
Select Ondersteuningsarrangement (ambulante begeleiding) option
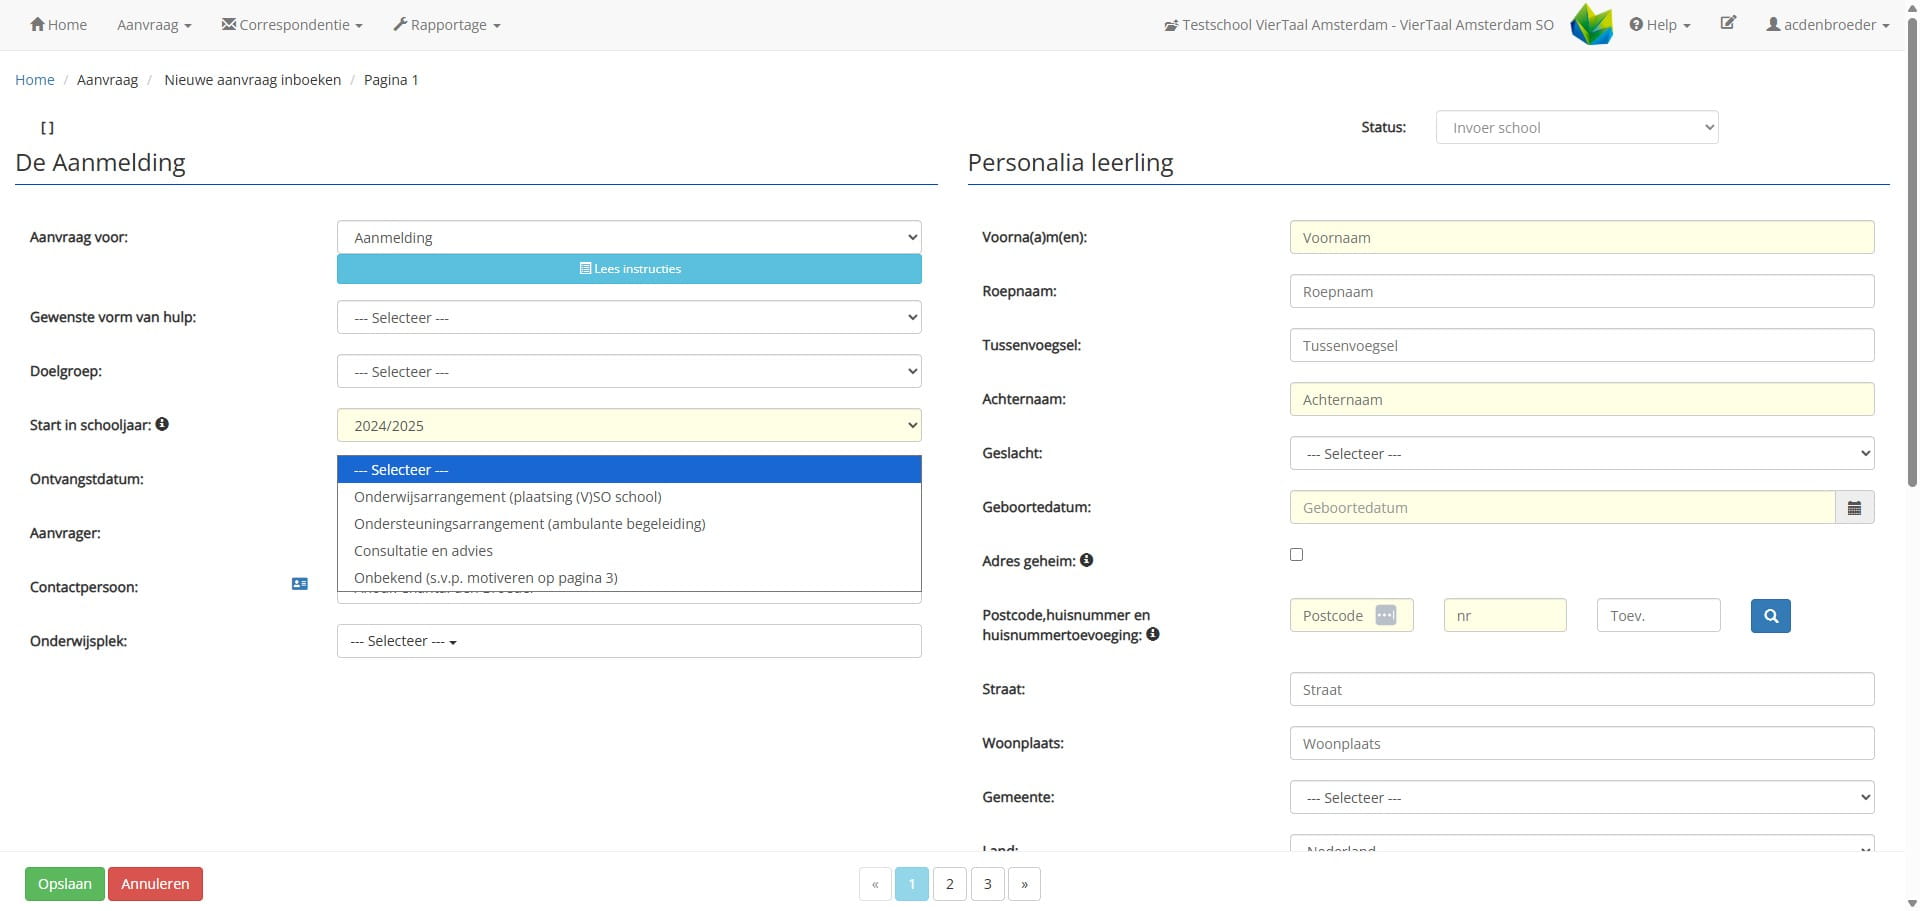click(629, 523)
